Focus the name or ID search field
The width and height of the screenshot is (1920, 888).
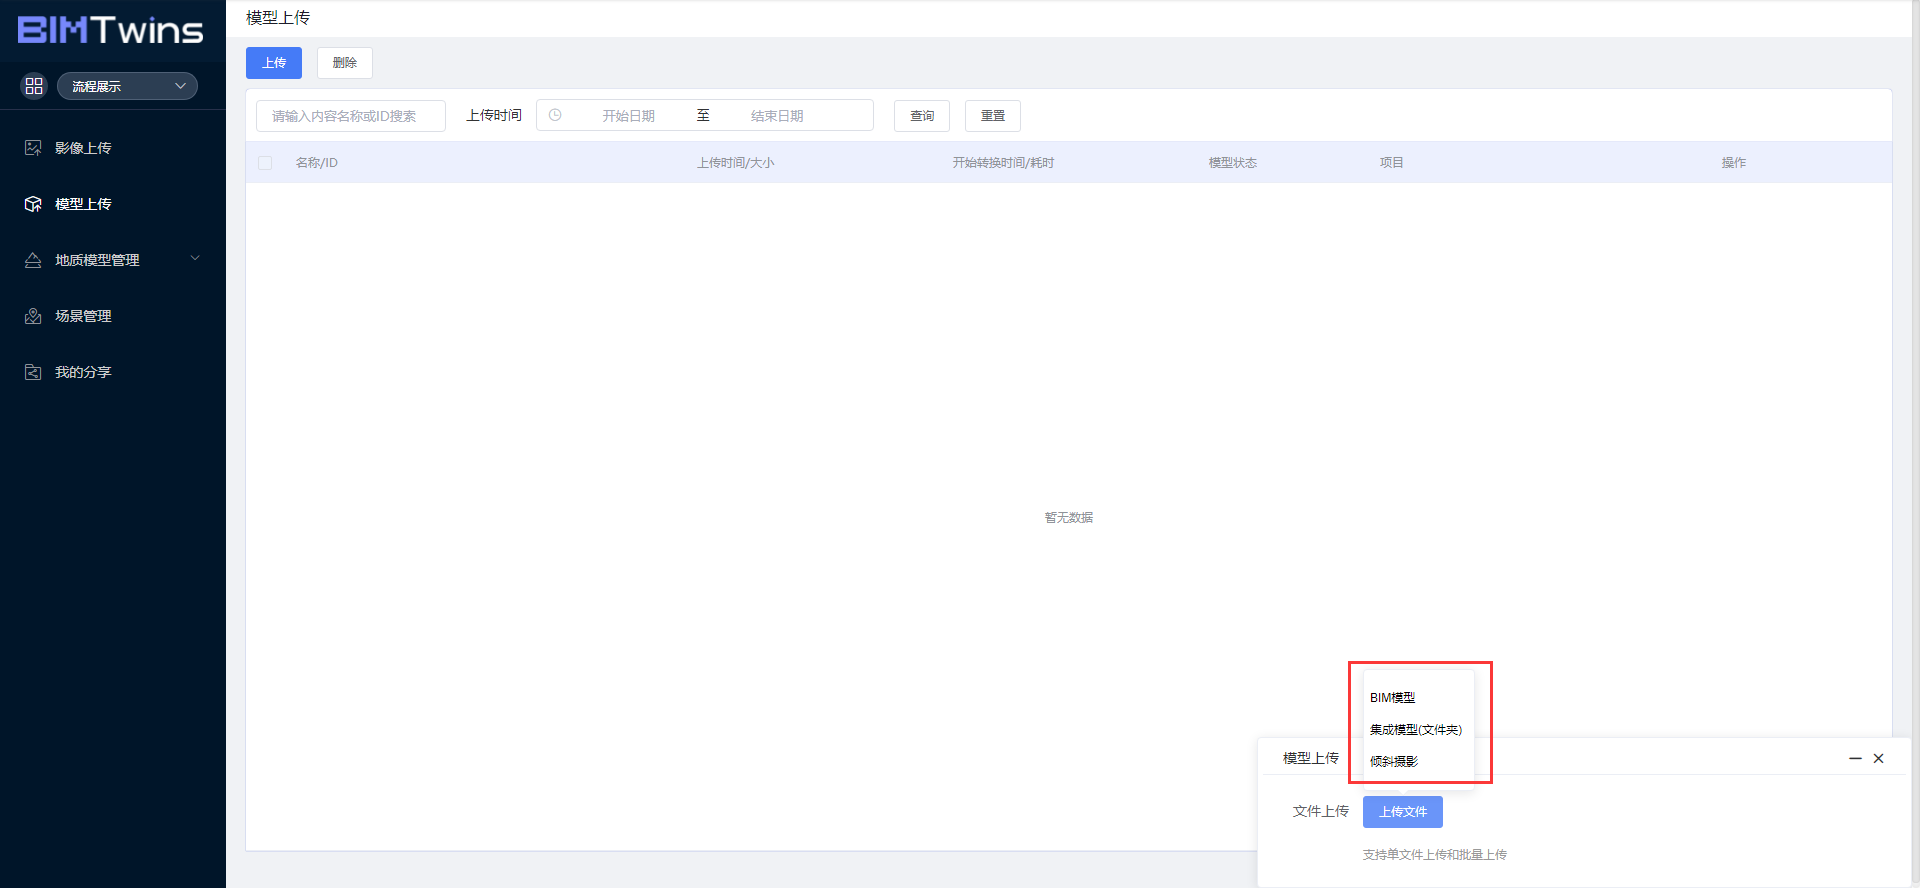(x=350, y=116)
